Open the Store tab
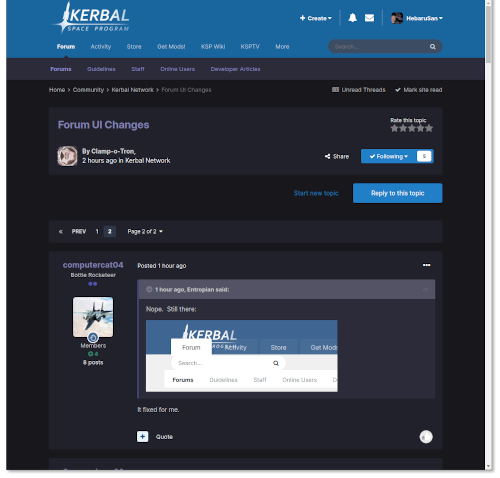The image size is (500, 478). pos(134,47)
